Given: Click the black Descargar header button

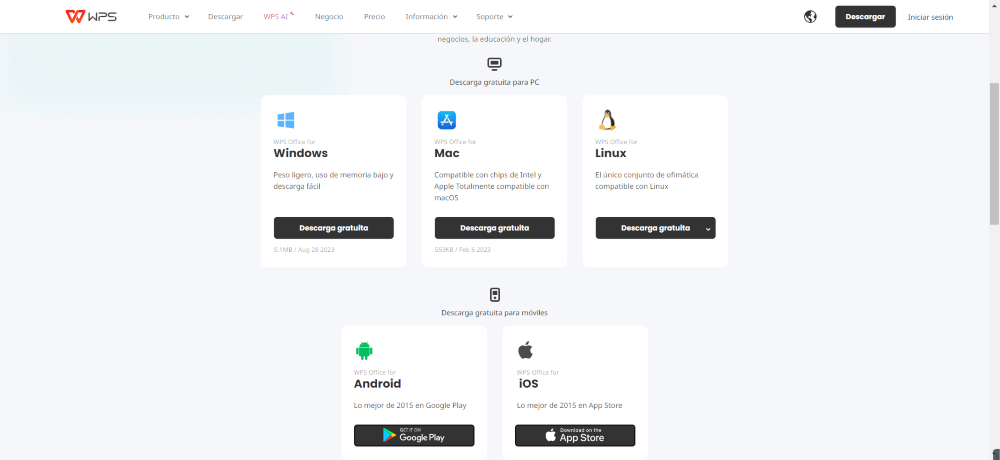Looking at the screenshot, I should pos(865,17).
